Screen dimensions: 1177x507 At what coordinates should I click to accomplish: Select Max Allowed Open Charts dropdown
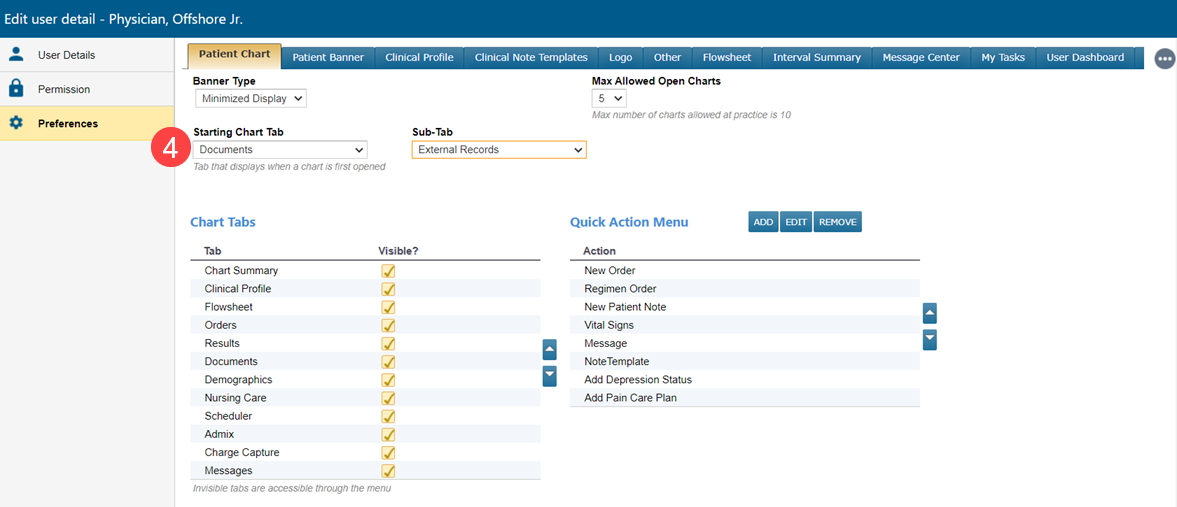coord(609,98)
